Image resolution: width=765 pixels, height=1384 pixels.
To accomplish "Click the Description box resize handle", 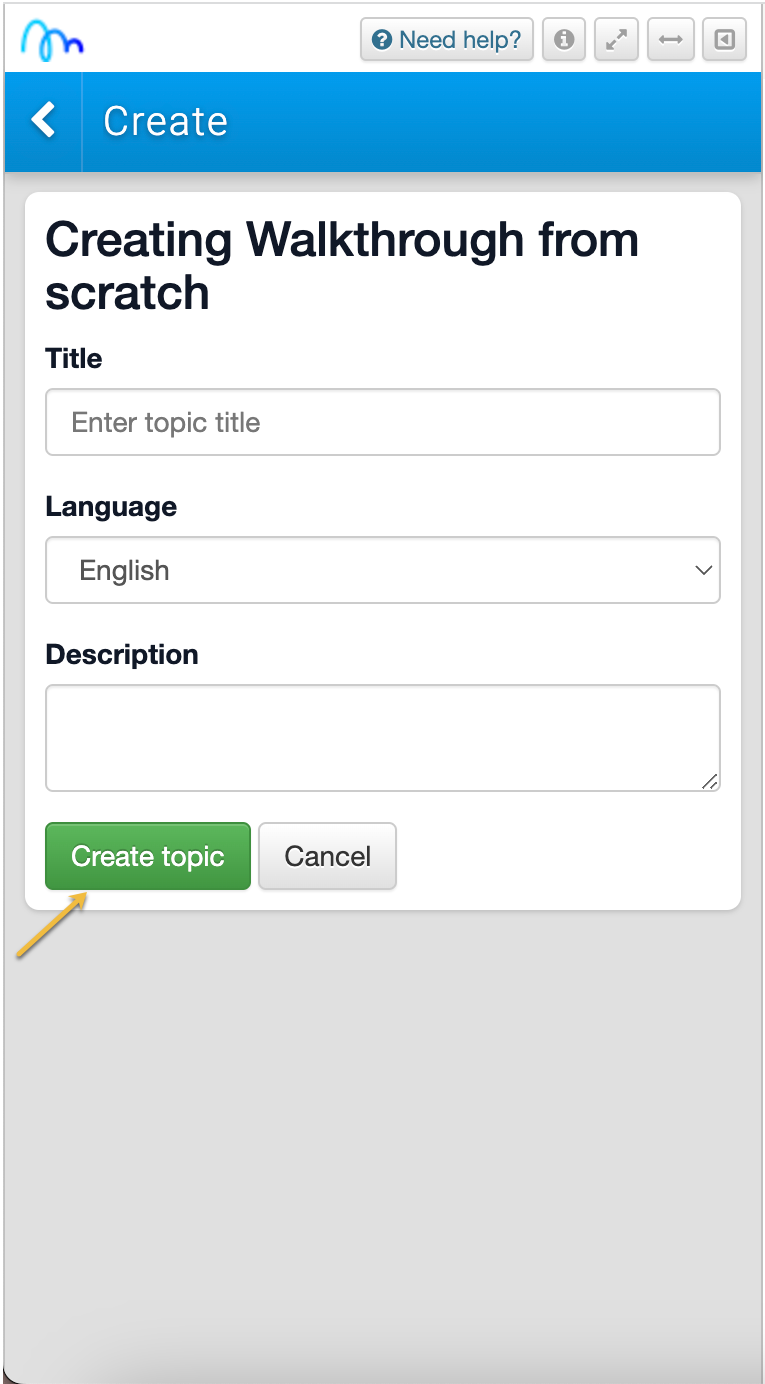I will coord(710,782).
